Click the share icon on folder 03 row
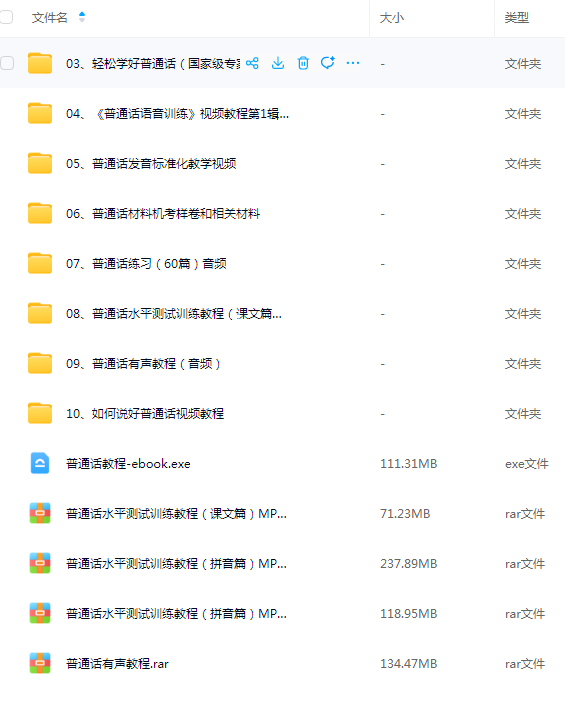 click(x=252, y=63)
